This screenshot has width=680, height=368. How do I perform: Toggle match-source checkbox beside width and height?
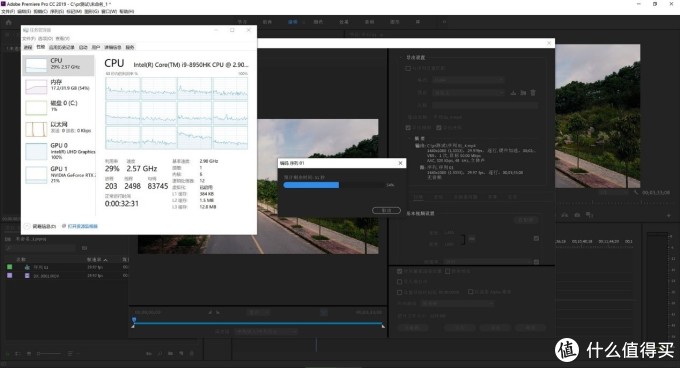coord(536,238)
